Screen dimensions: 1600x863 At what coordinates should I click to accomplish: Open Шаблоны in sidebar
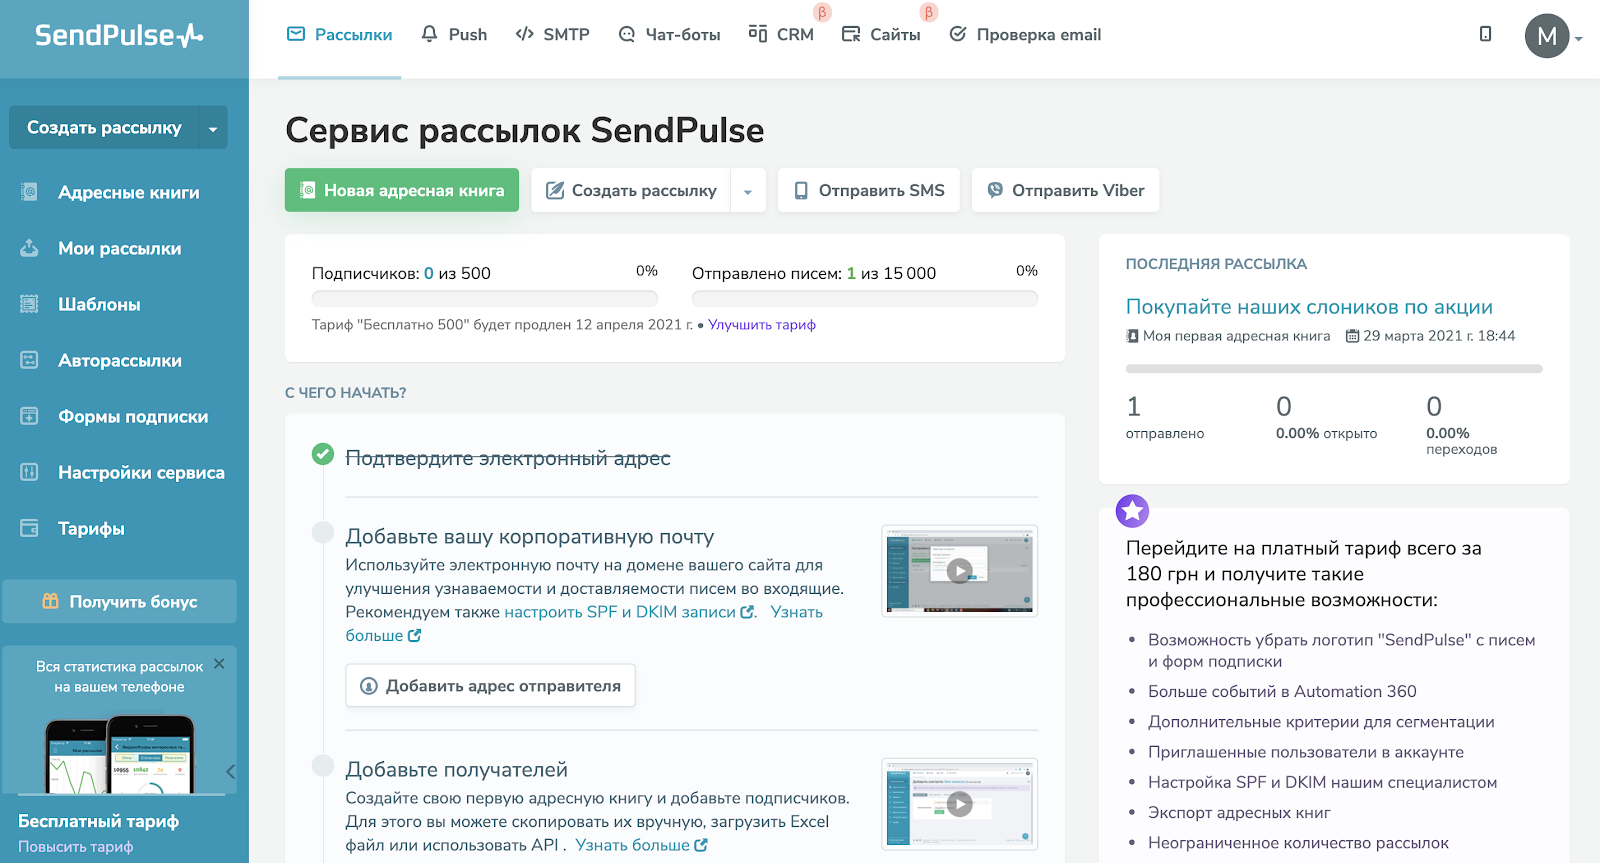pos(99,304)
